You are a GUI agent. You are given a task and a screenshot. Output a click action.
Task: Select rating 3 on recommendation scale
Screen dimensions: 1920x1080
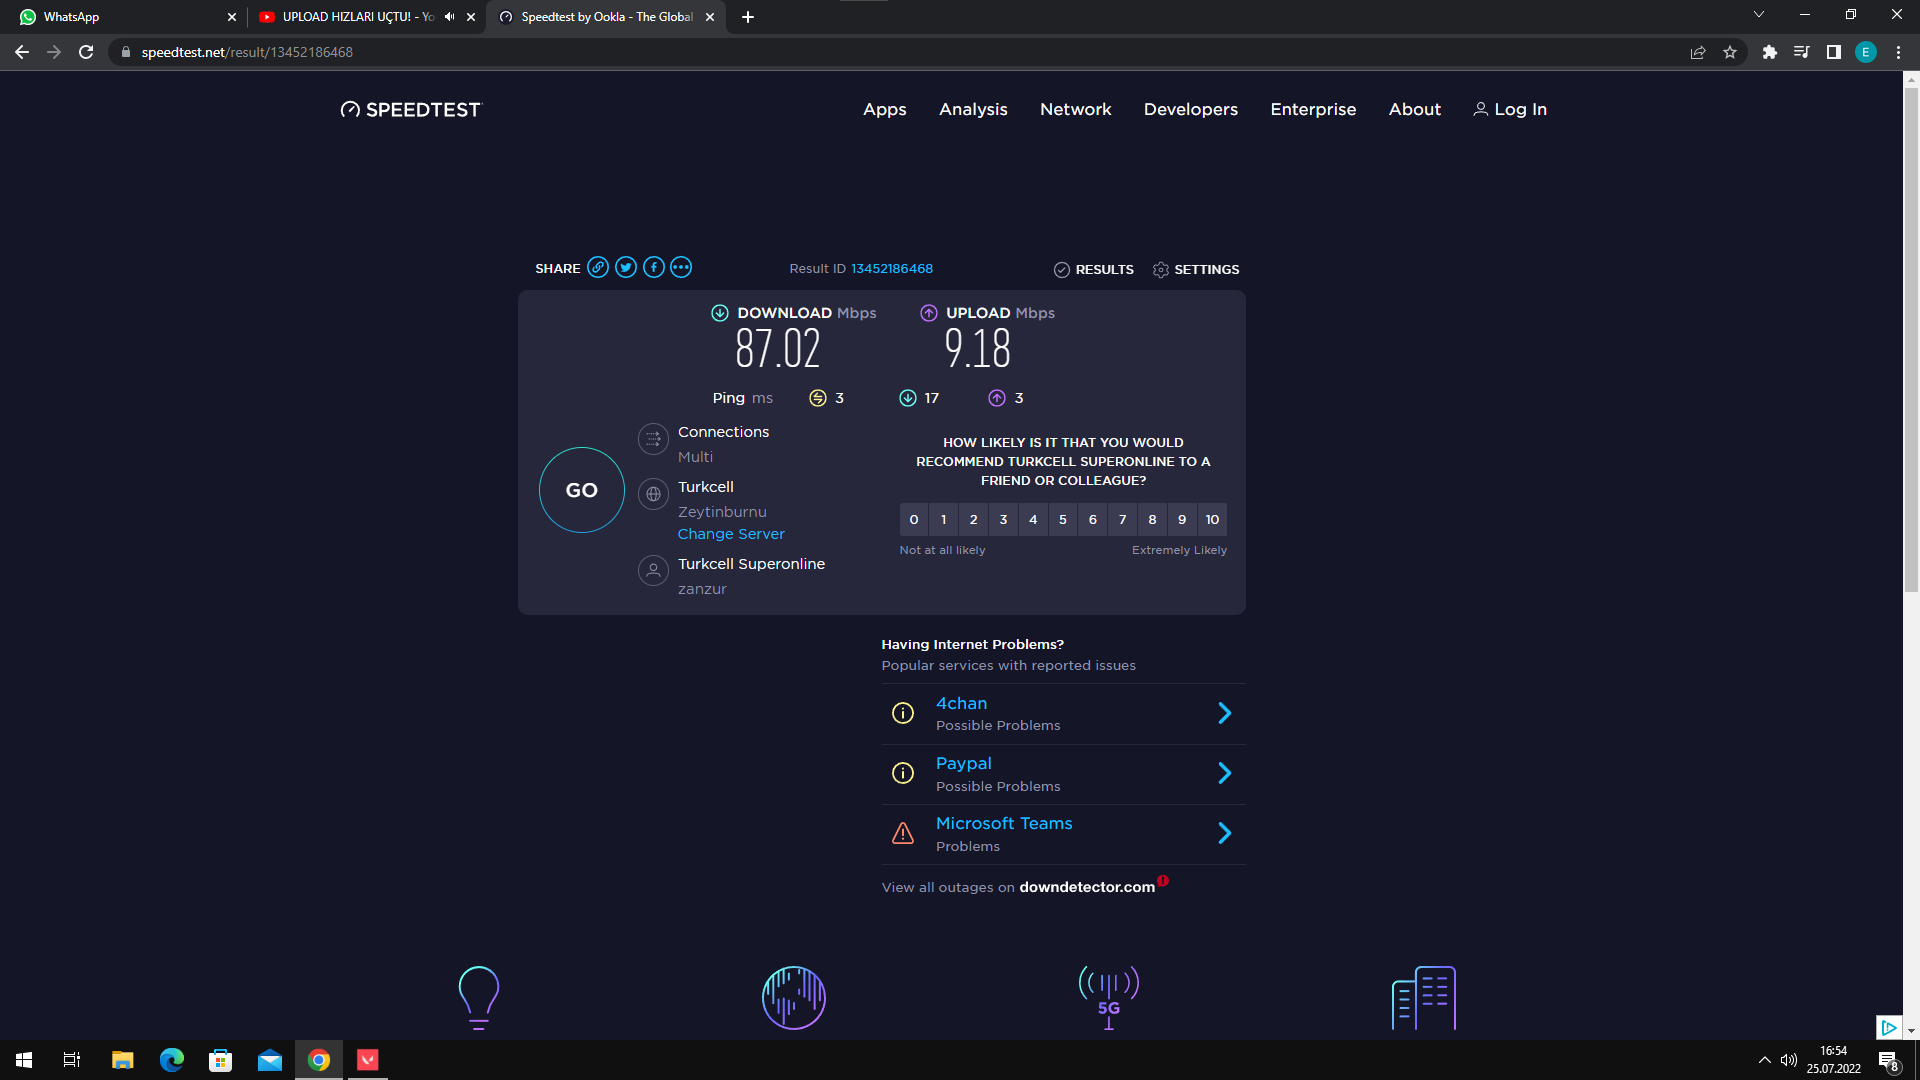pos(1003,520)
